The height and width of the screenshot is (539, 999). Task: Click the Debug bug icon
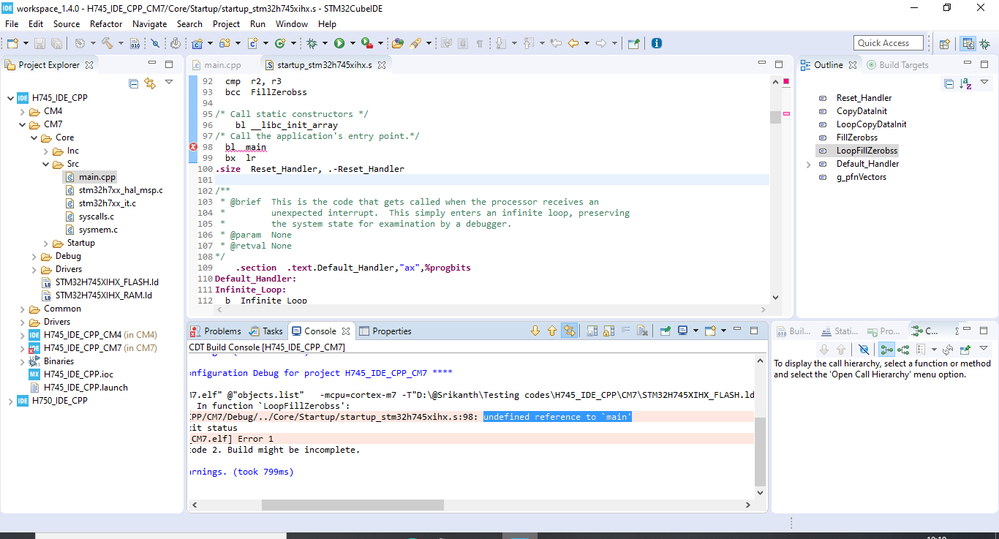point(312,43)
